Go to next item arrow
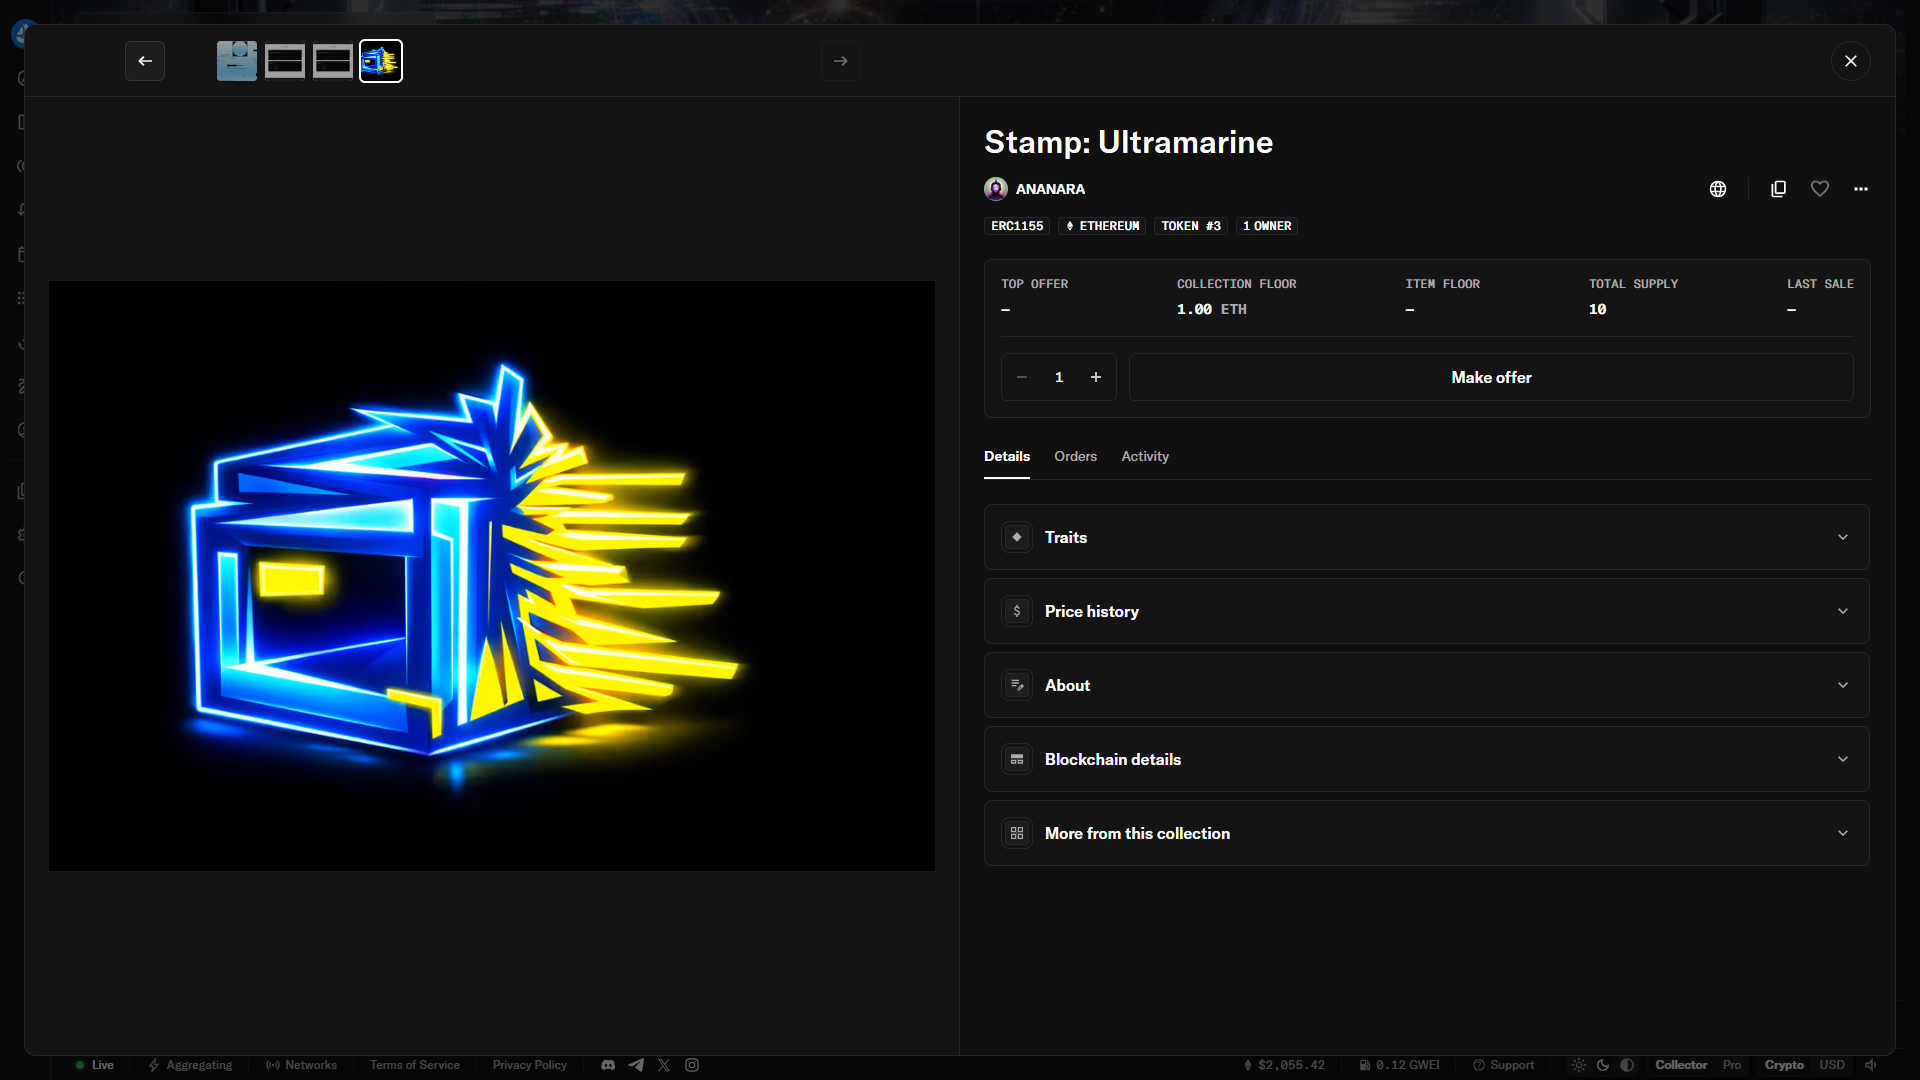Image resolution: width=1920 pixels, height=1080 pixels. [840, 61]
